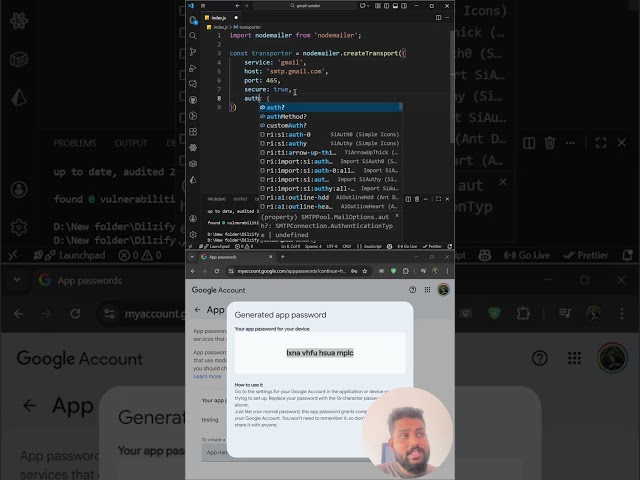This screenshot has height=480, width=640.
Task: Open the Remote Explorer activity icon
Action: (193, 84)
